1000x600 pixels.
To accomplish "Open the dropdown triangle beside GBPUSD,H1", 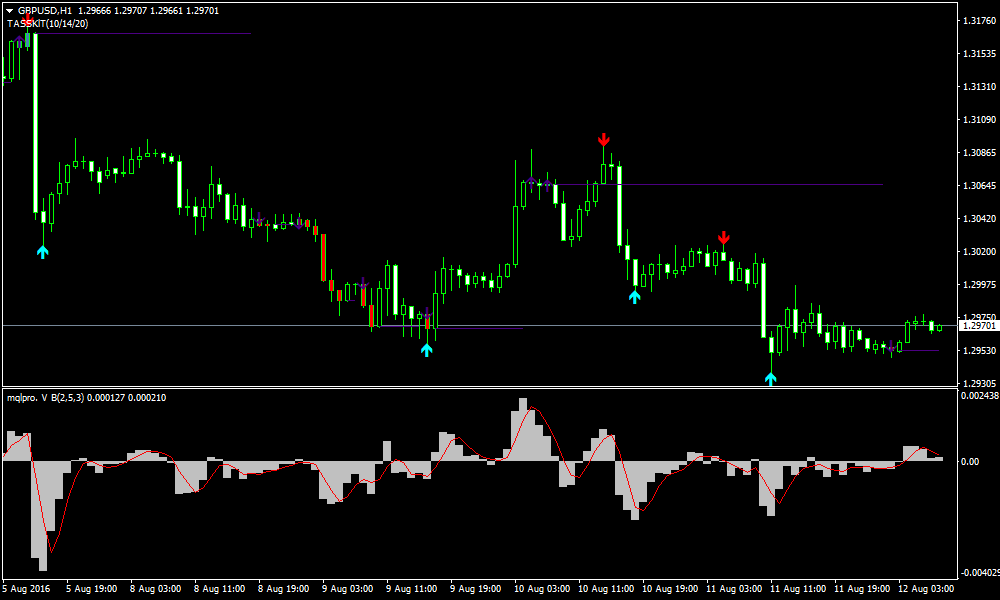I will [9, 10].
